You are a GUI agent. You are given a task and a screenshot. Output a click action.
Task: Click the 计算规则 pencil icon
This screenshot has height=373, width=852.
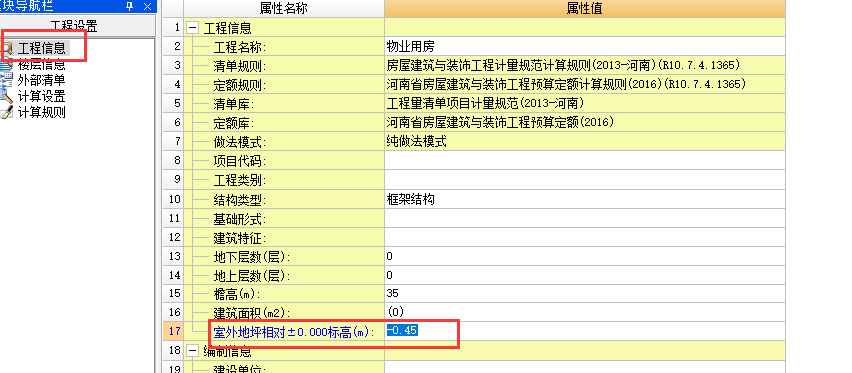point(7,112)
